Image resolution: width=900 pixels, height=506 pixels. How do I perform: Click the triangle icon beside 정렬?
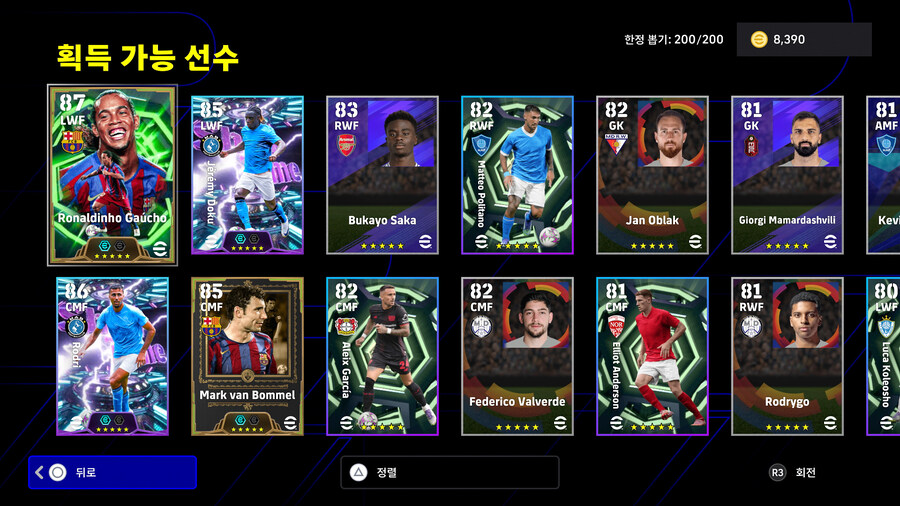(x=358, y=473)
